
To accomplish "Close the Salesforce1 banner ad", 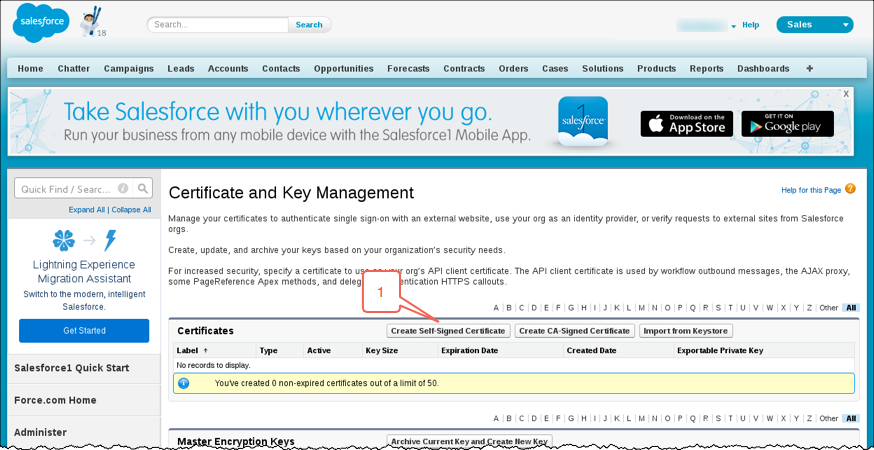I will click(x=846, y=94).
